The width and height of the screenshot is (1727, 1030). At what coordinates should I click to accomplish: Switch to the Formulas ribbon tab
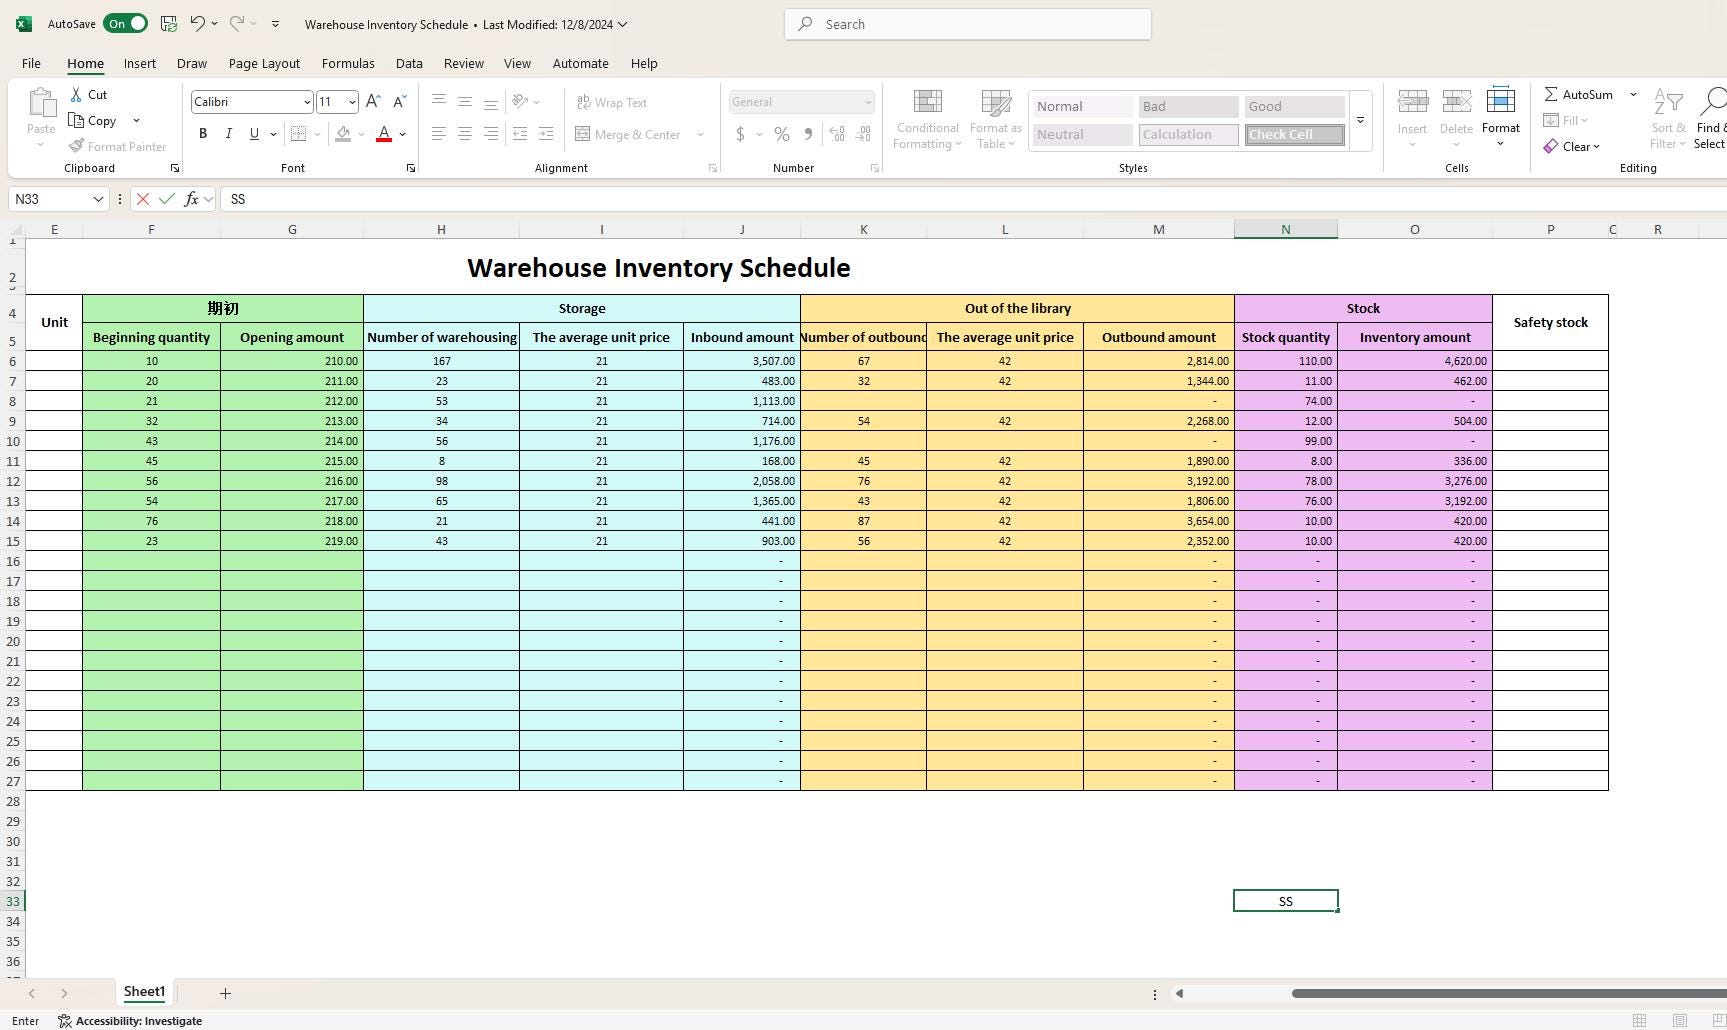347,63
